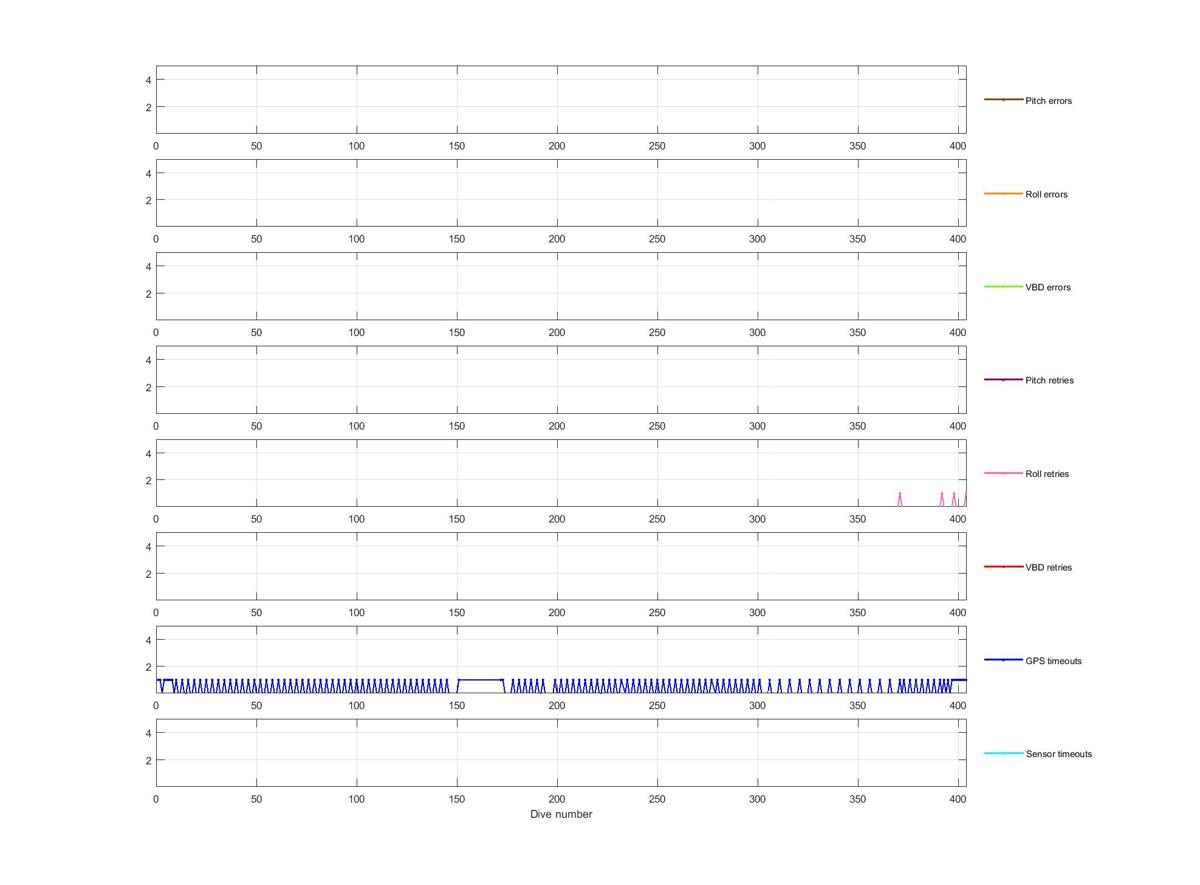Click the 200 tick below the Sensor timeouts plot
This screenshot has width=1200, height=885.
557,799
